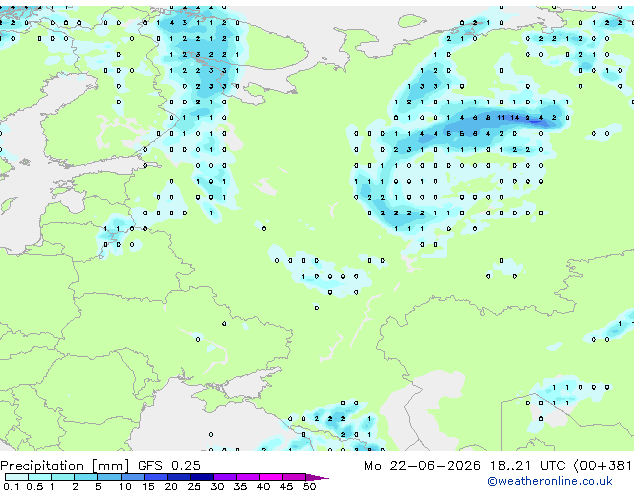The image size is (634, 490).
Task: Click the legend swatch between 0.5 and 1
Action: (40, 477)
